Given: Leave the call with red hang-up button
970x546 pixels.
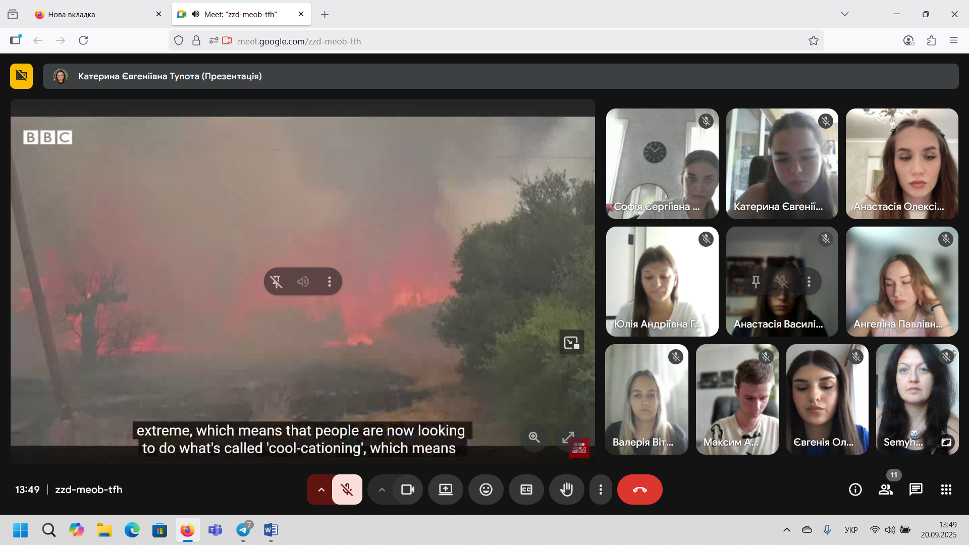Looking at the screenshot, I should (x=640, y=490).
